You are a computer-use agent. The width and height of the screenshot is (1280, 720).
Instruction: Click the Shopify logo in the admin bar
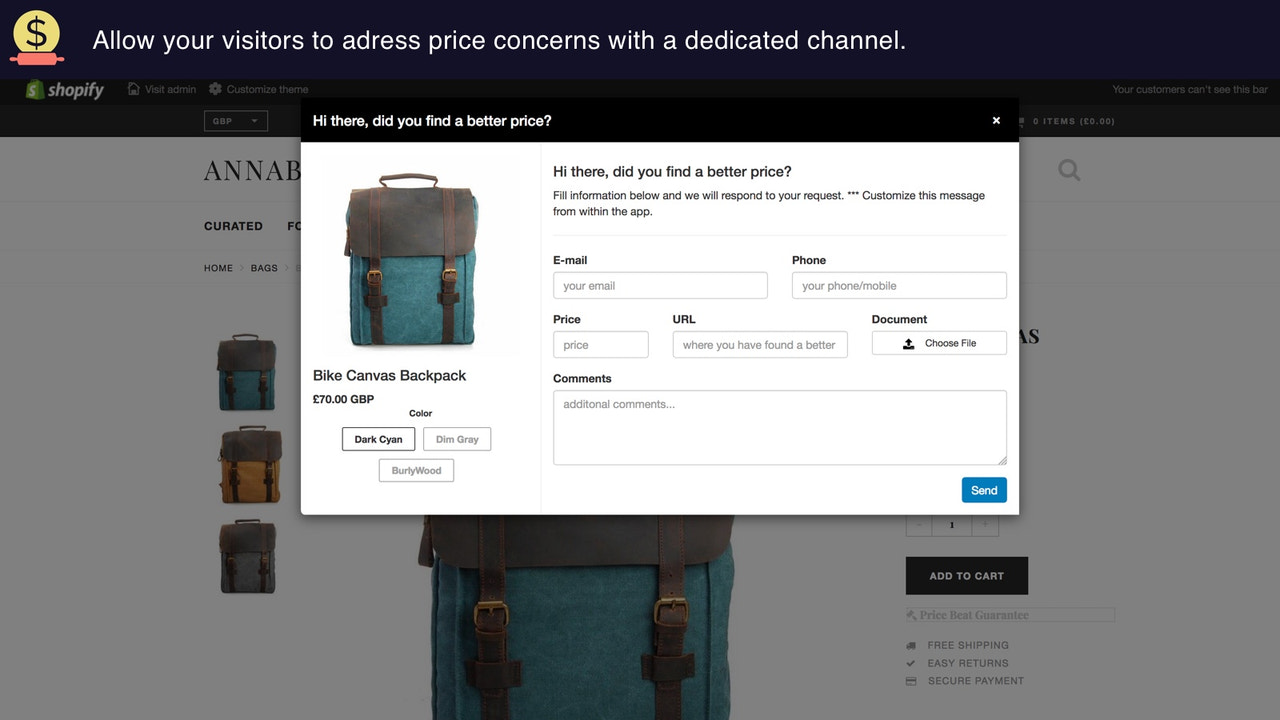tap(34, 89)
